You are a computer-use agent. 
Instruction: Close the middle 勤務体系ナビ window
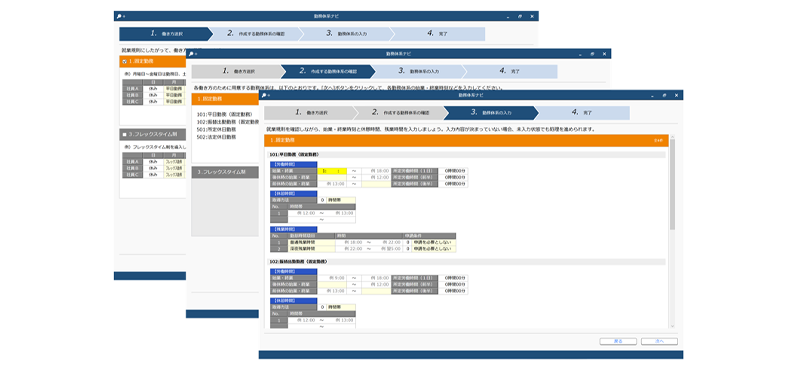coord(604,54)
